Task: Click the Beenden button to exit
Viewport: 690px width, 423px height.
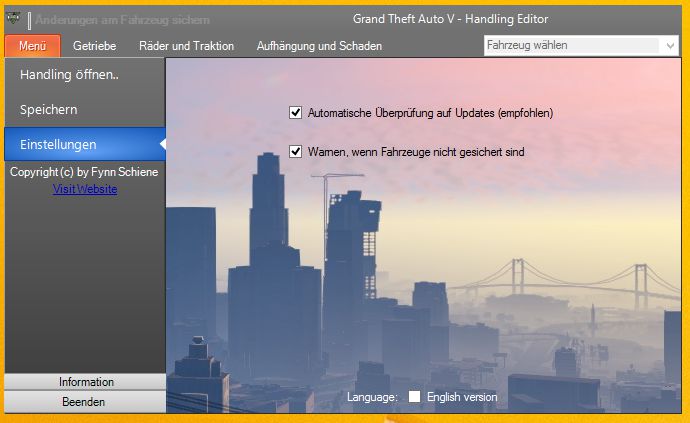Action: pos(85,401)
